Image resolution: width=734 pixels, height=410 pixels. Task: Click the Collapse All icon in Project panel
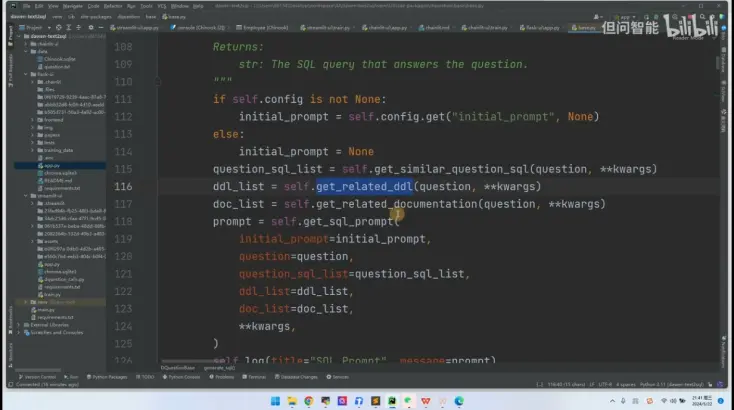pos(78,28)
